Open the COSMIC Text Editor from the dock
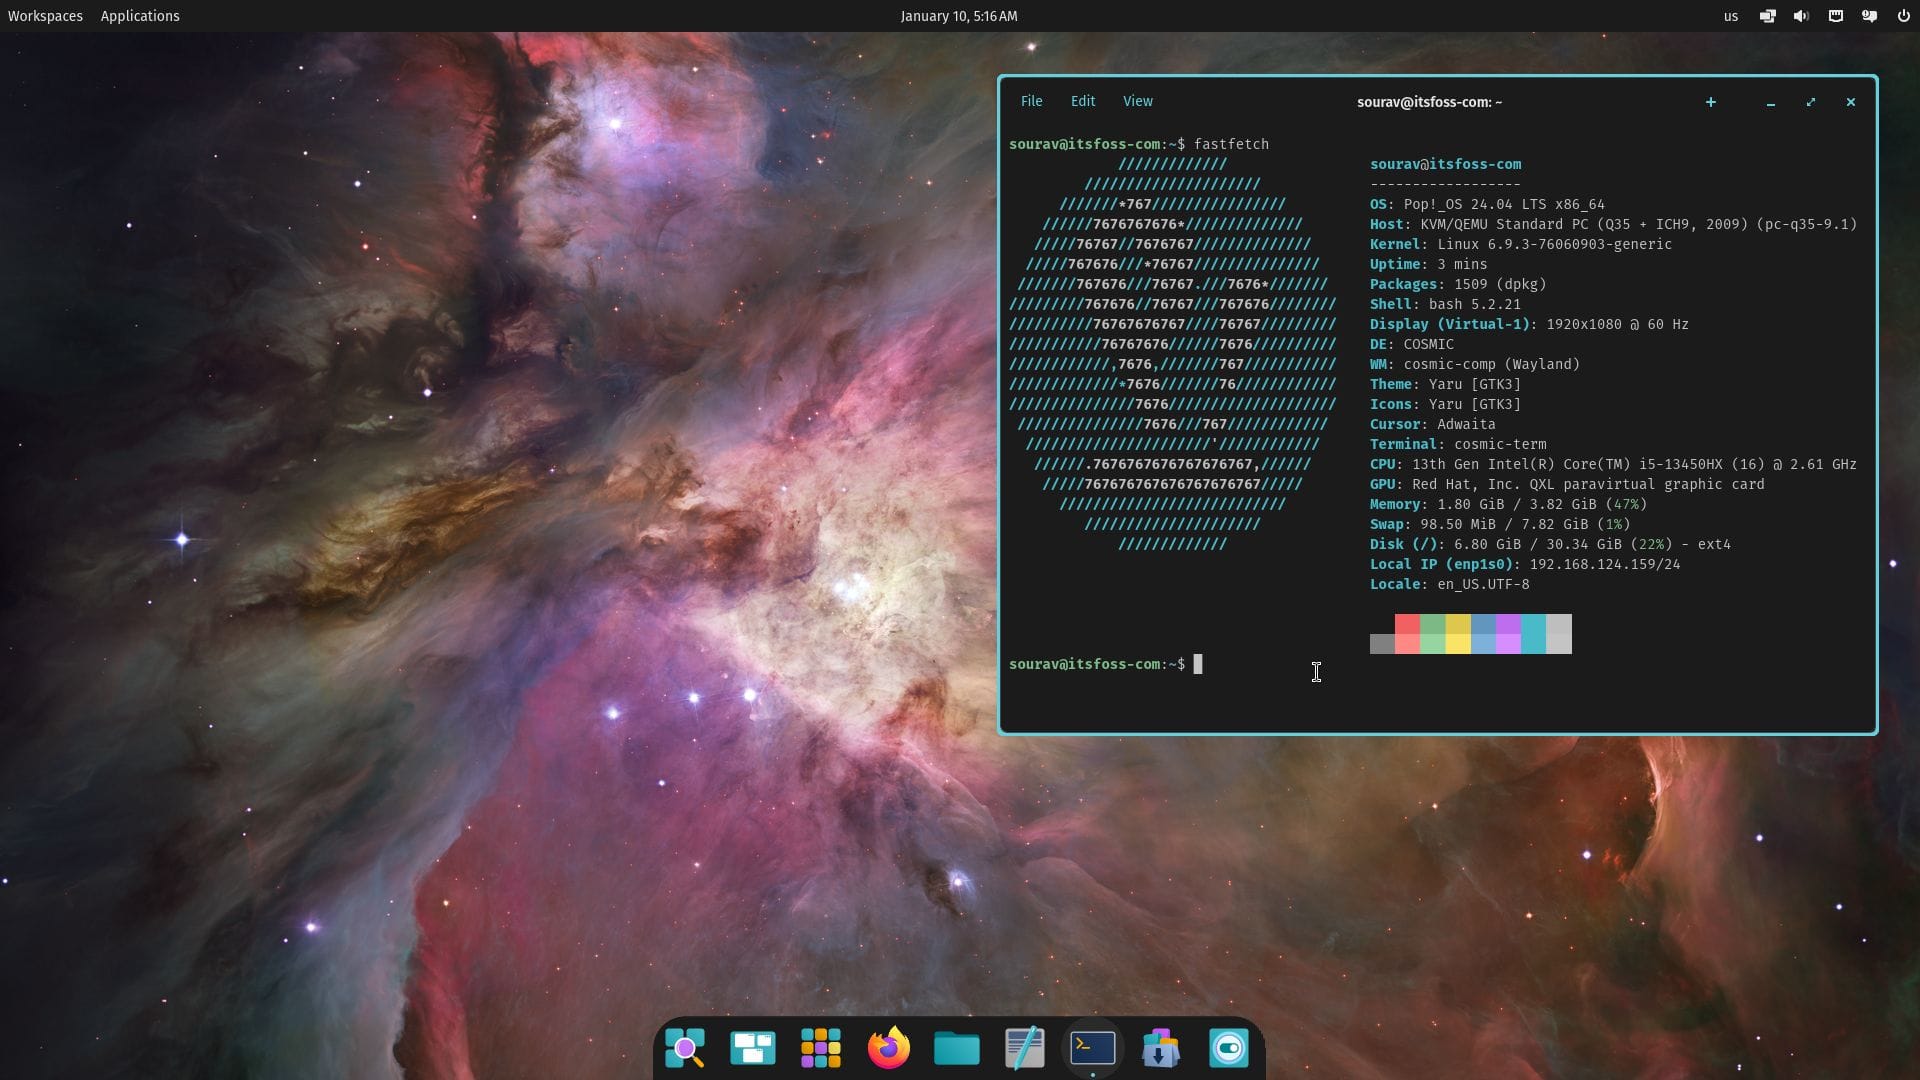This screenshot has width=1920, height=1080. [x=1024, y=1048]
